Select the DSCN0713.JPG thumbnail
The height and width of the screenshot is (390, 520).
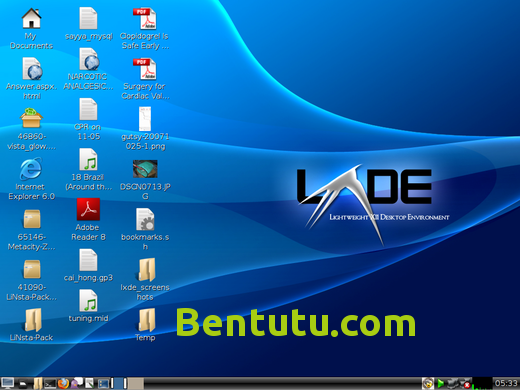tap(145, 179)
